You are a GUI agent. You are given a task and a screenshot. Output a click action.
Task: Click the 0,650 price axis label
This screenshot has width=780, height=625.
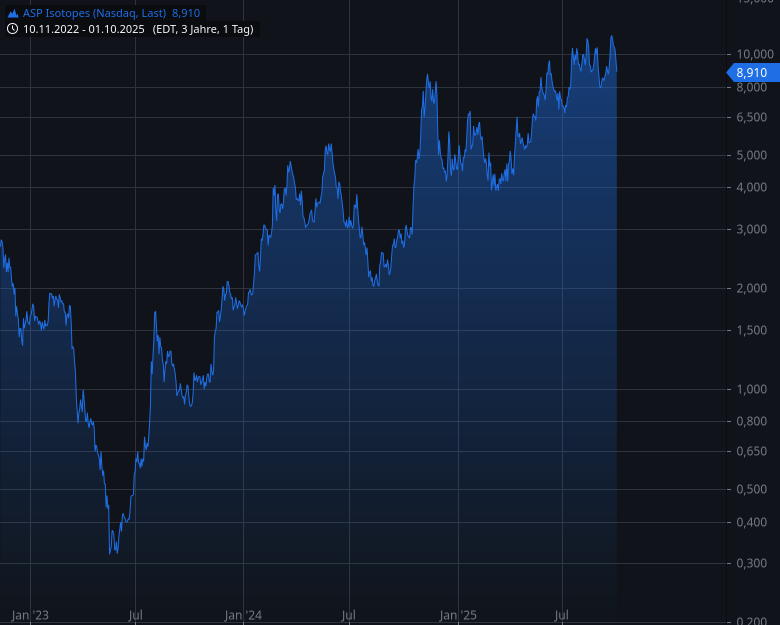[x=751, y=452]
